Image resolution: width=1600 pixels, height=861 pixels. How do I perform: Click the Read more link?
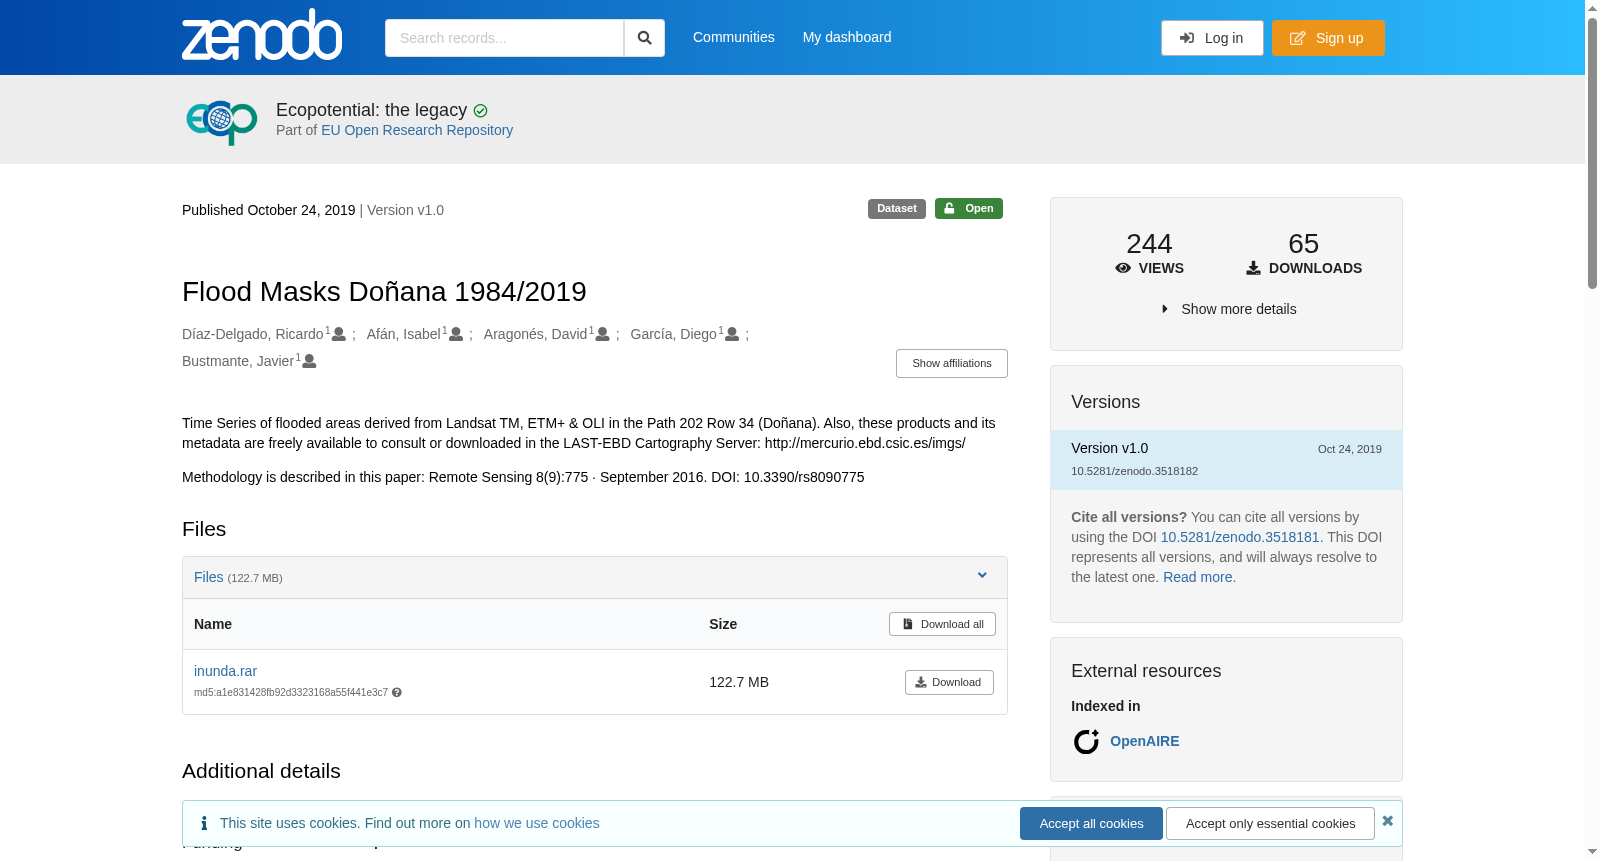(1197, 577)
